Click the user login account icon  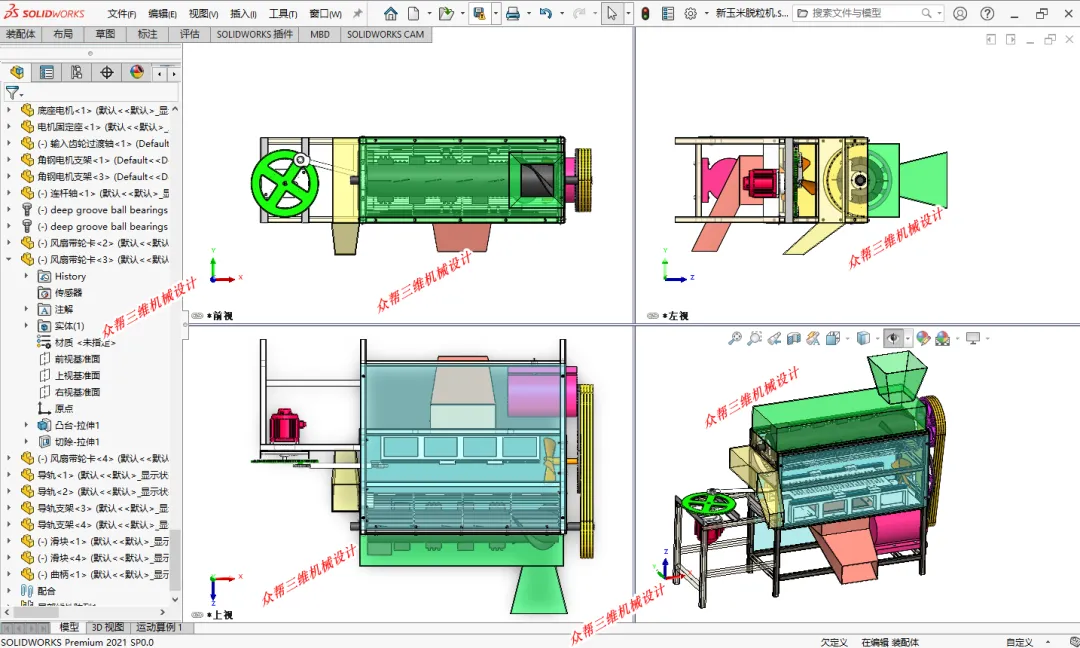960,13
